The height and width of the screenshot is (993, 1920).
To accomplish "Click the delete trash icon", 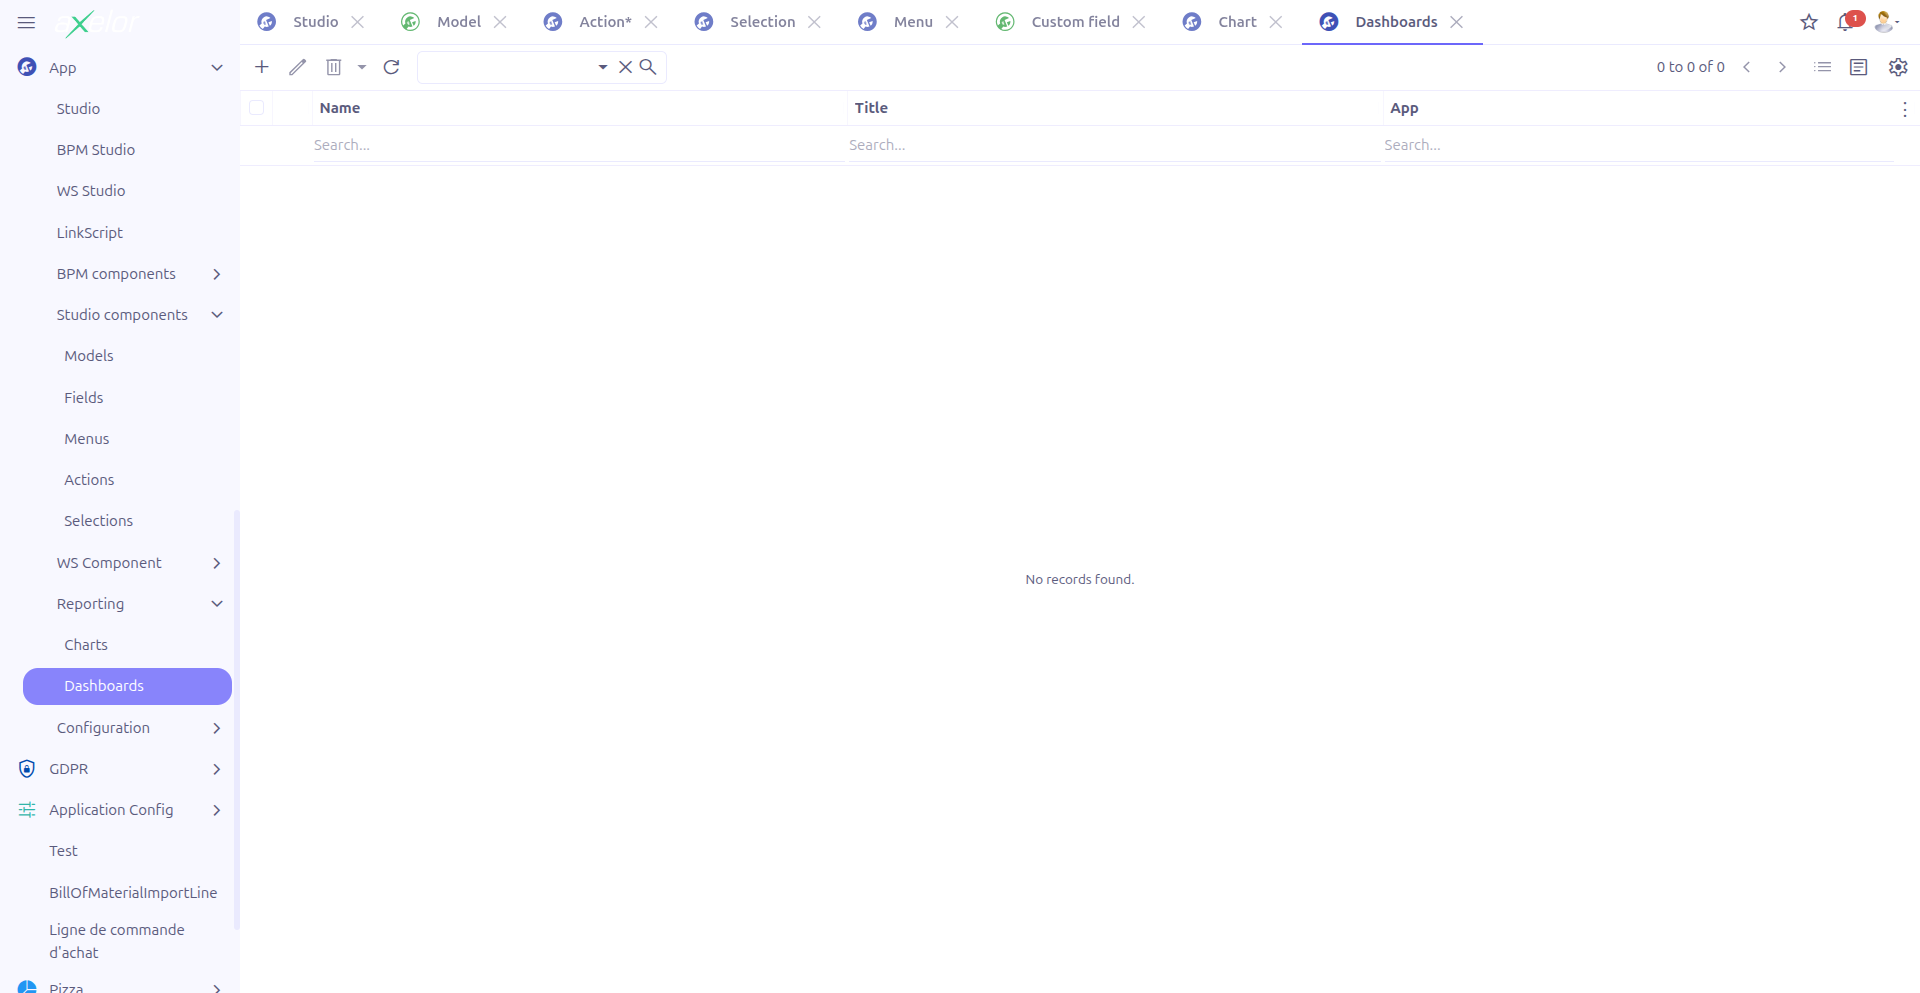I will (334, 67).
